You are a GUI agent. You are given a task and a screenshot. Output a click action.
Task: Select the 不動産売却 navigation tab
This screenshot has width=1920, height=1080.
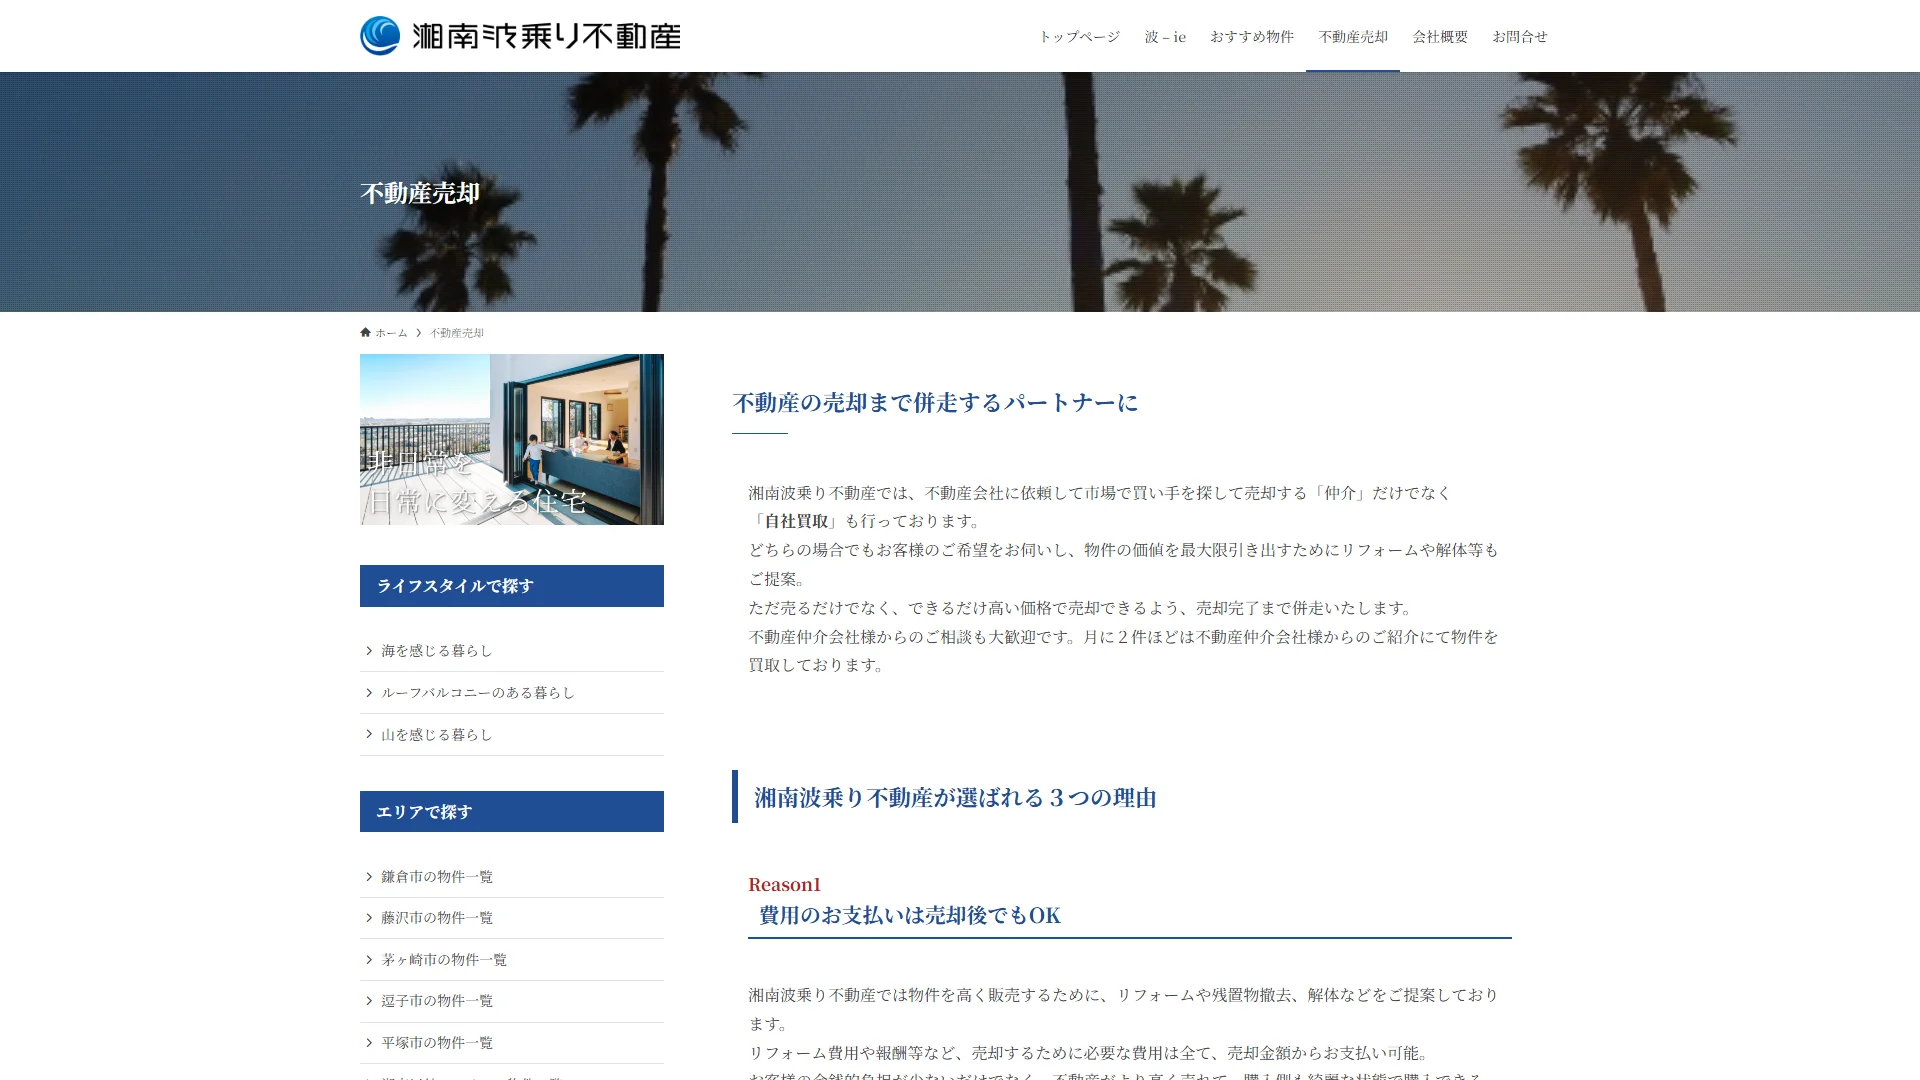coord(1353,37)
